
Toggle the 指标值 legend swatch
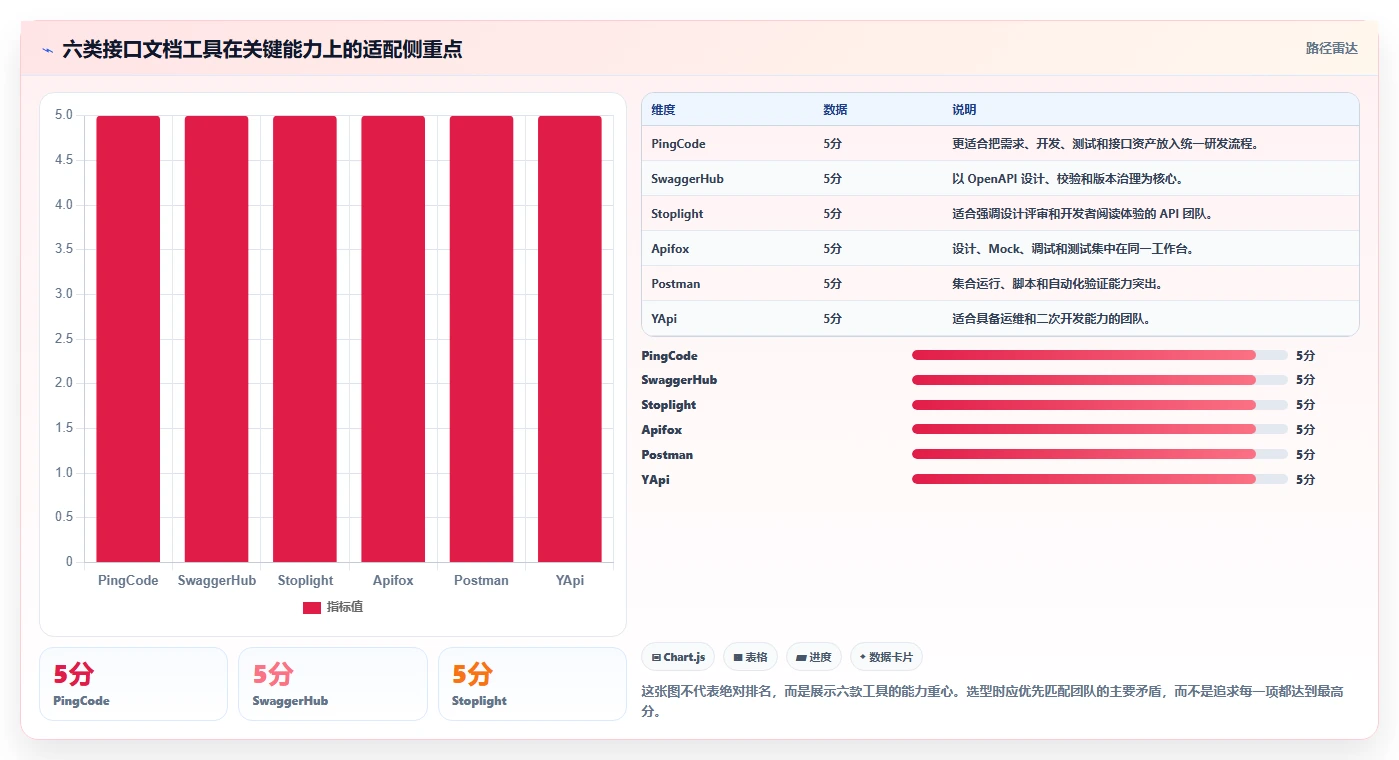click(312, 607)
